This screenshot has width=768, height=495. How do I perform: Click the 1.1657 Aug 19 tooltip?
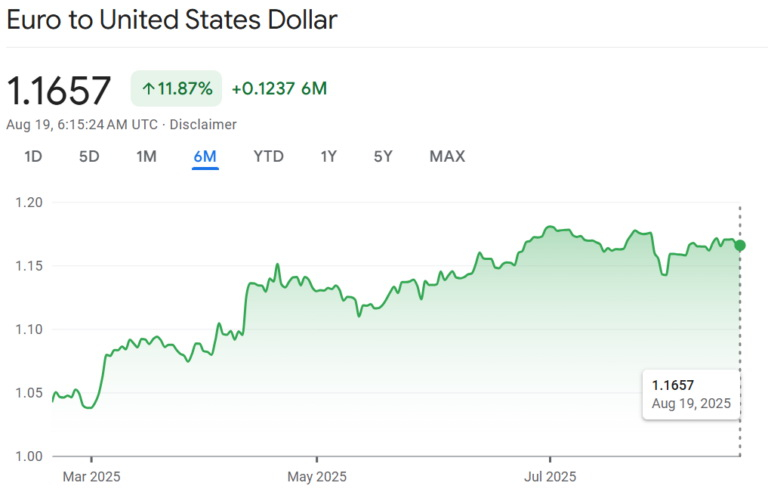pyautogui.click(x=691, y=394)
